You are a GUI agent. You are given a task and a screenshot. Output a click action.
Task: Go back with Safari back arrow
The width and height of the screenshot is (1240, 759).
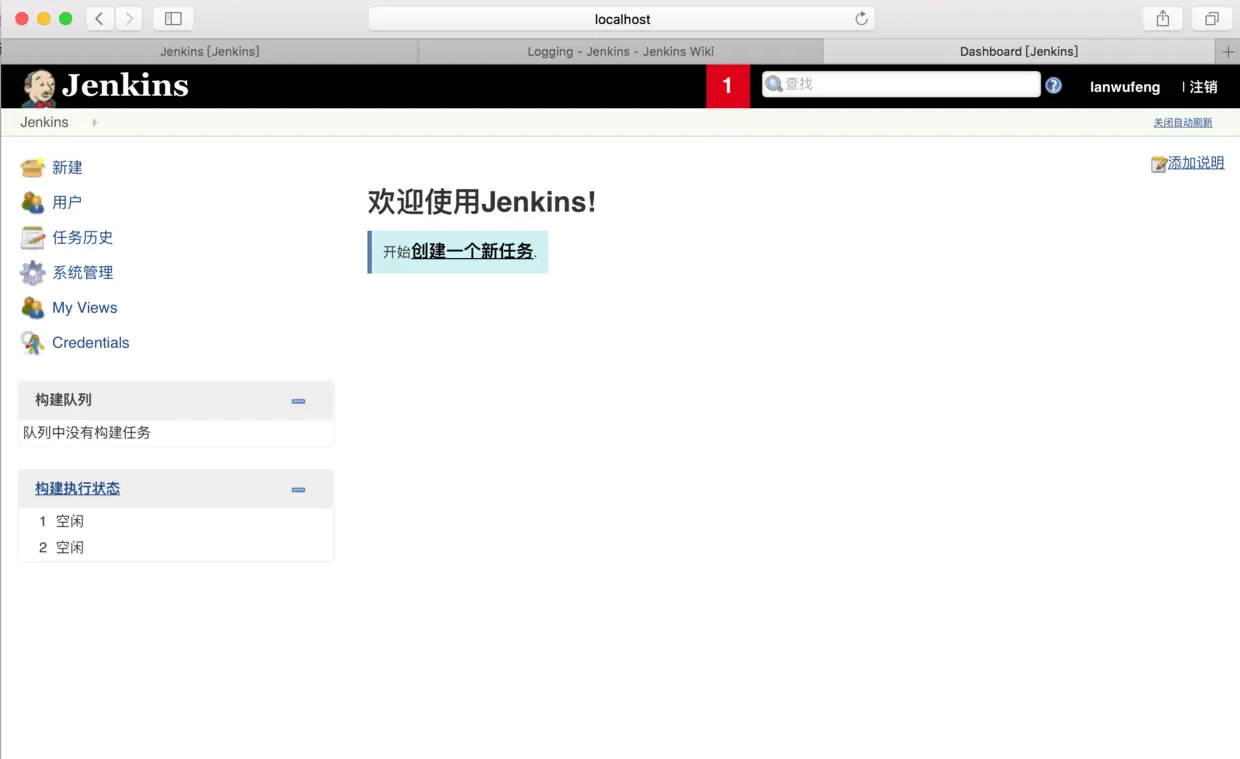pos(100,18)
